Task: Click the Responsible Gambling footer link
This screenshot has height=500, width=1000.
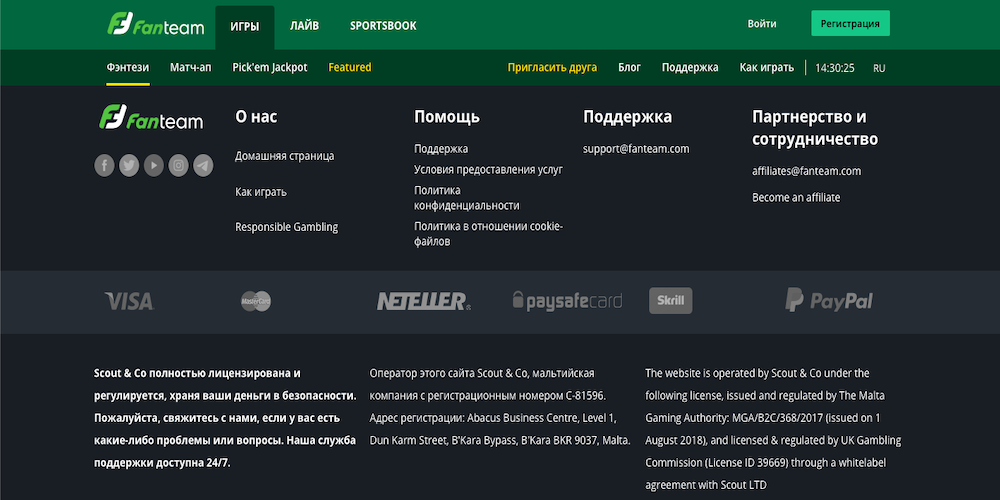Action: [286, 227]
